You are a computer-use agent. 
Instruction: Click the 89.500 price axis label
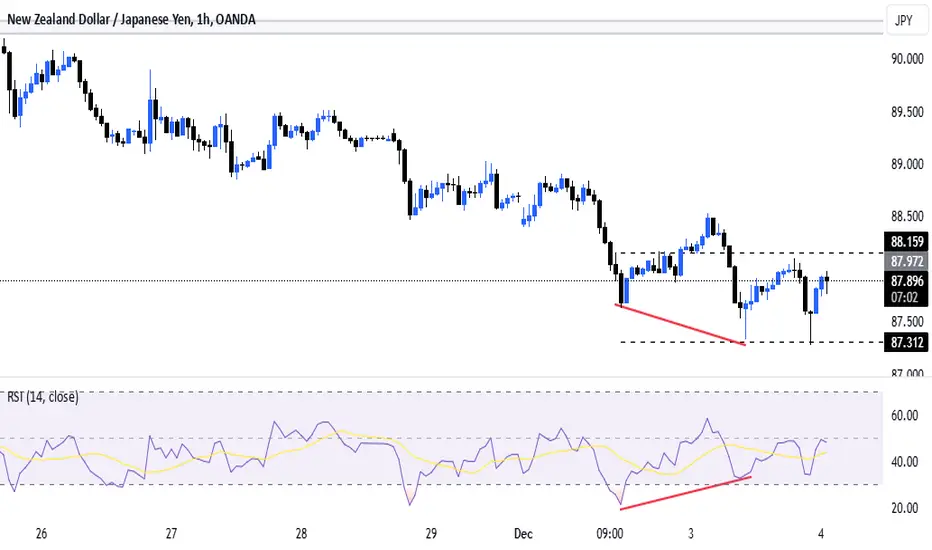pyautogui.click(x=907, y=112)
